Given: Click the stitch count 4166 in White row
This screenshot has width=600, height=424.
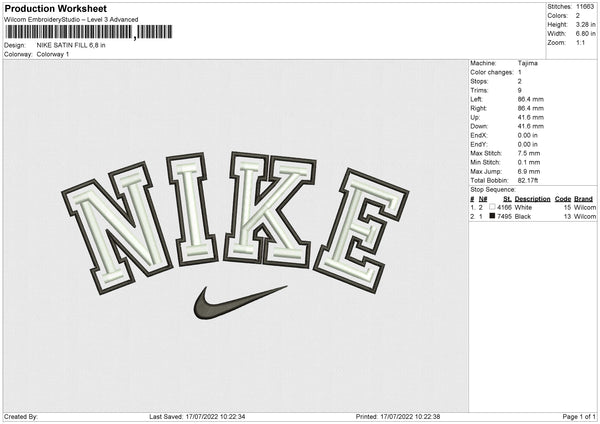Looking at the screenshot, I should (504, 207).
